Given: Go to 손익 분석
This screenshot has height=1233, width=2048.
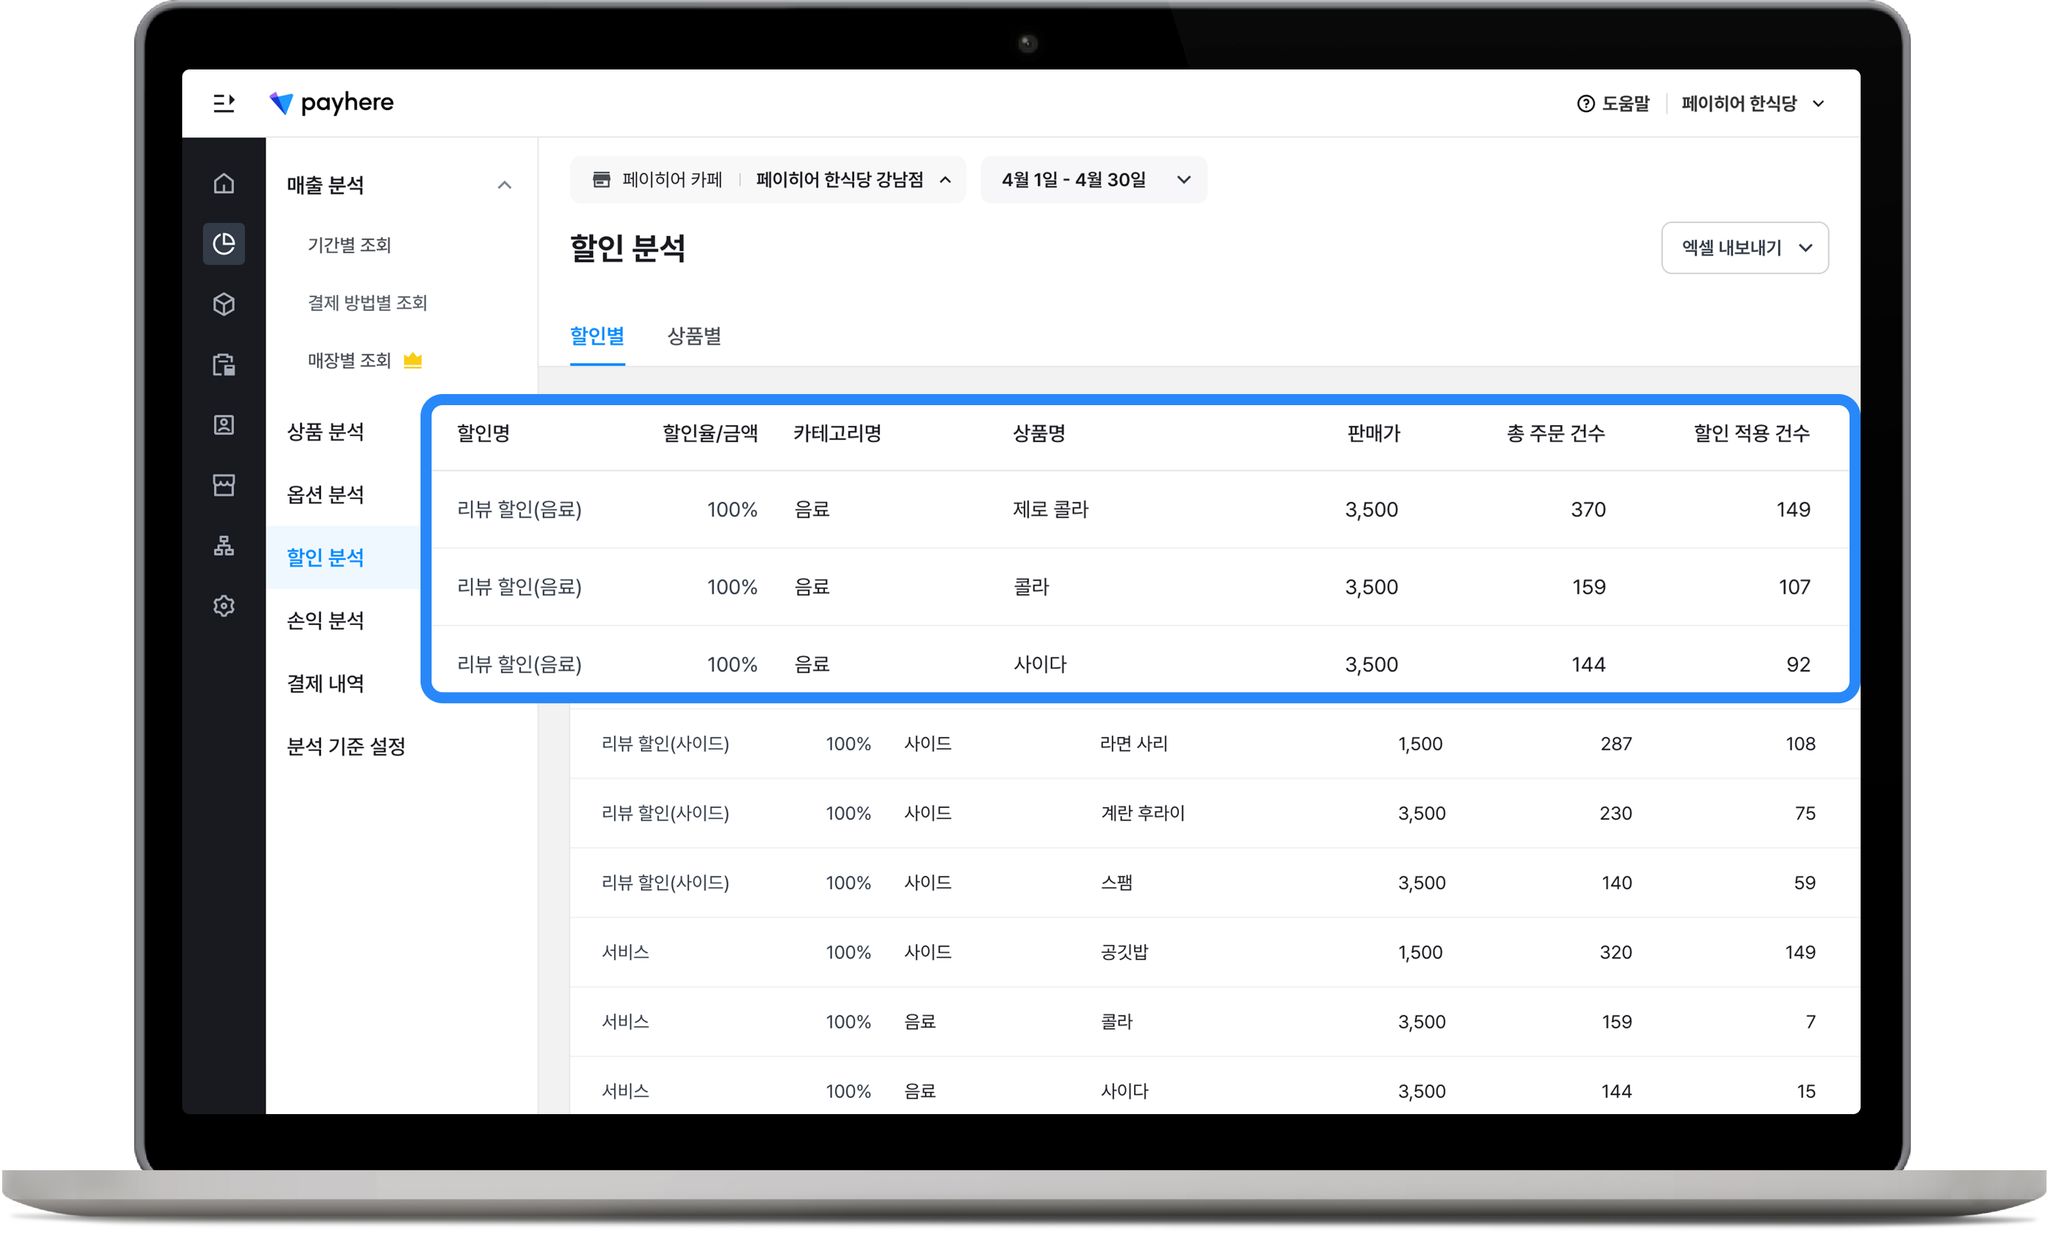Looking at the screenshot, I should [325, 621].
